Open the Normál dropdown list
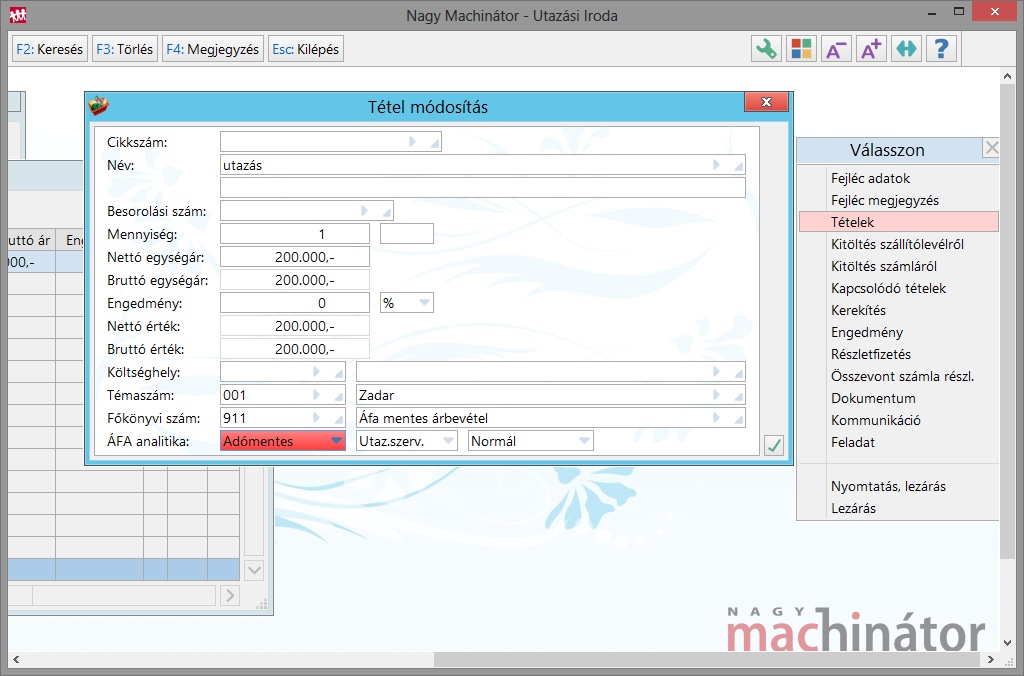 point(530,441)
